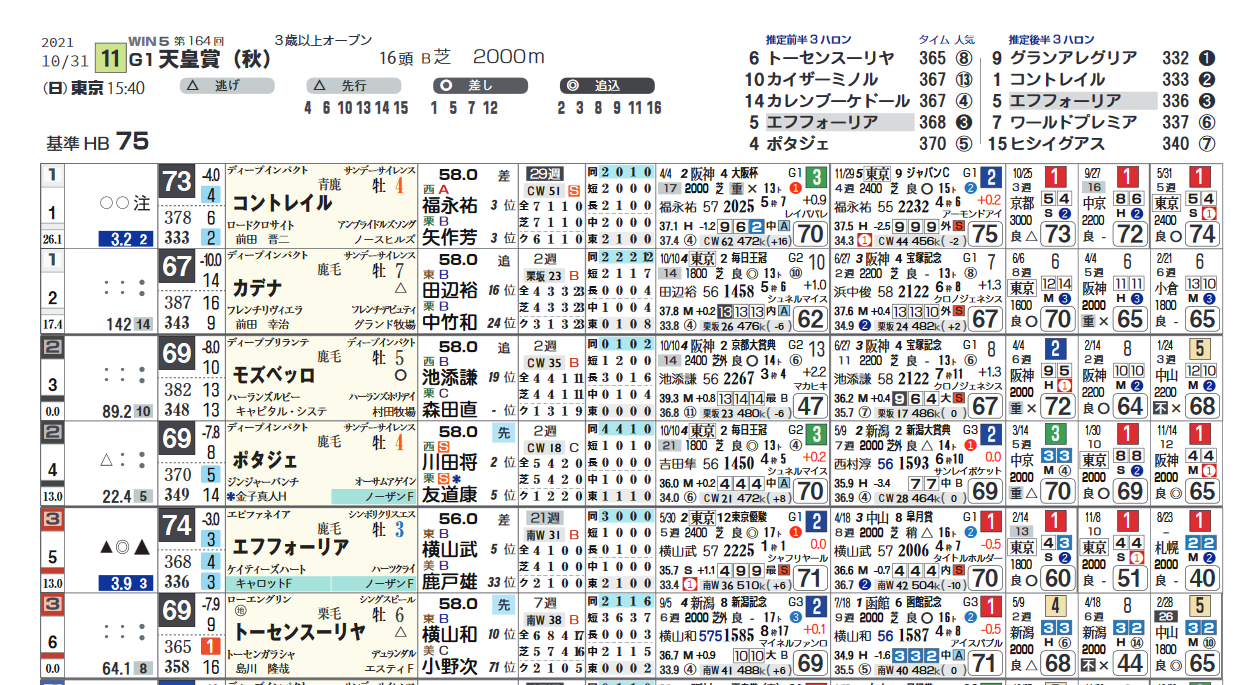Open horse エフフォーリア name in table
This screenshot has height=685, width=1259.
tap(290, 547)
